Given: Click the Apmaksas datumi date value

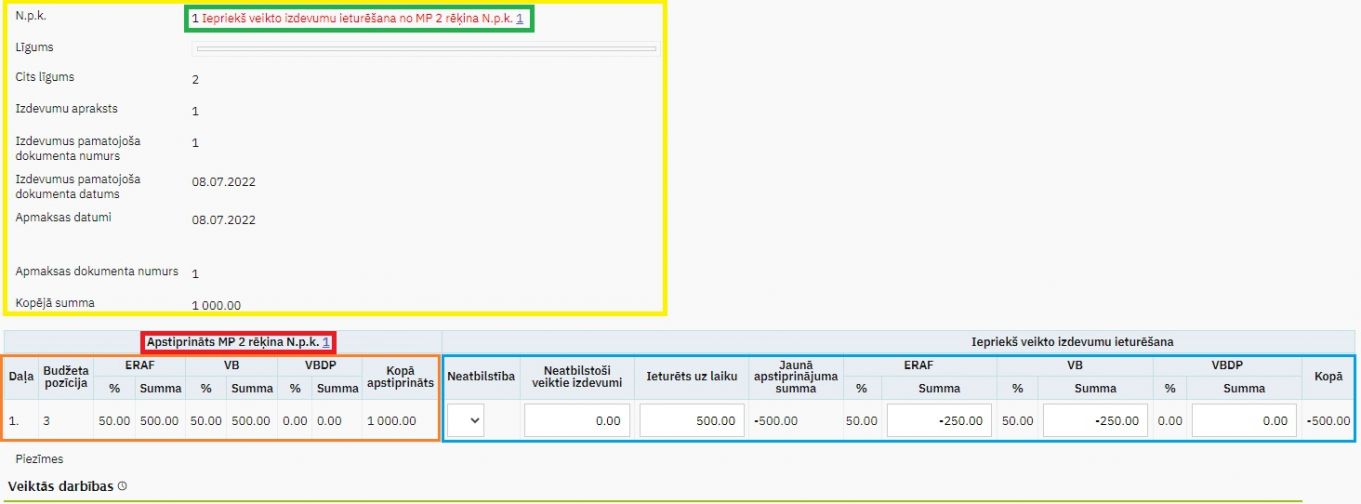Looking at the screenshot, I should click(x=224, y=220).
